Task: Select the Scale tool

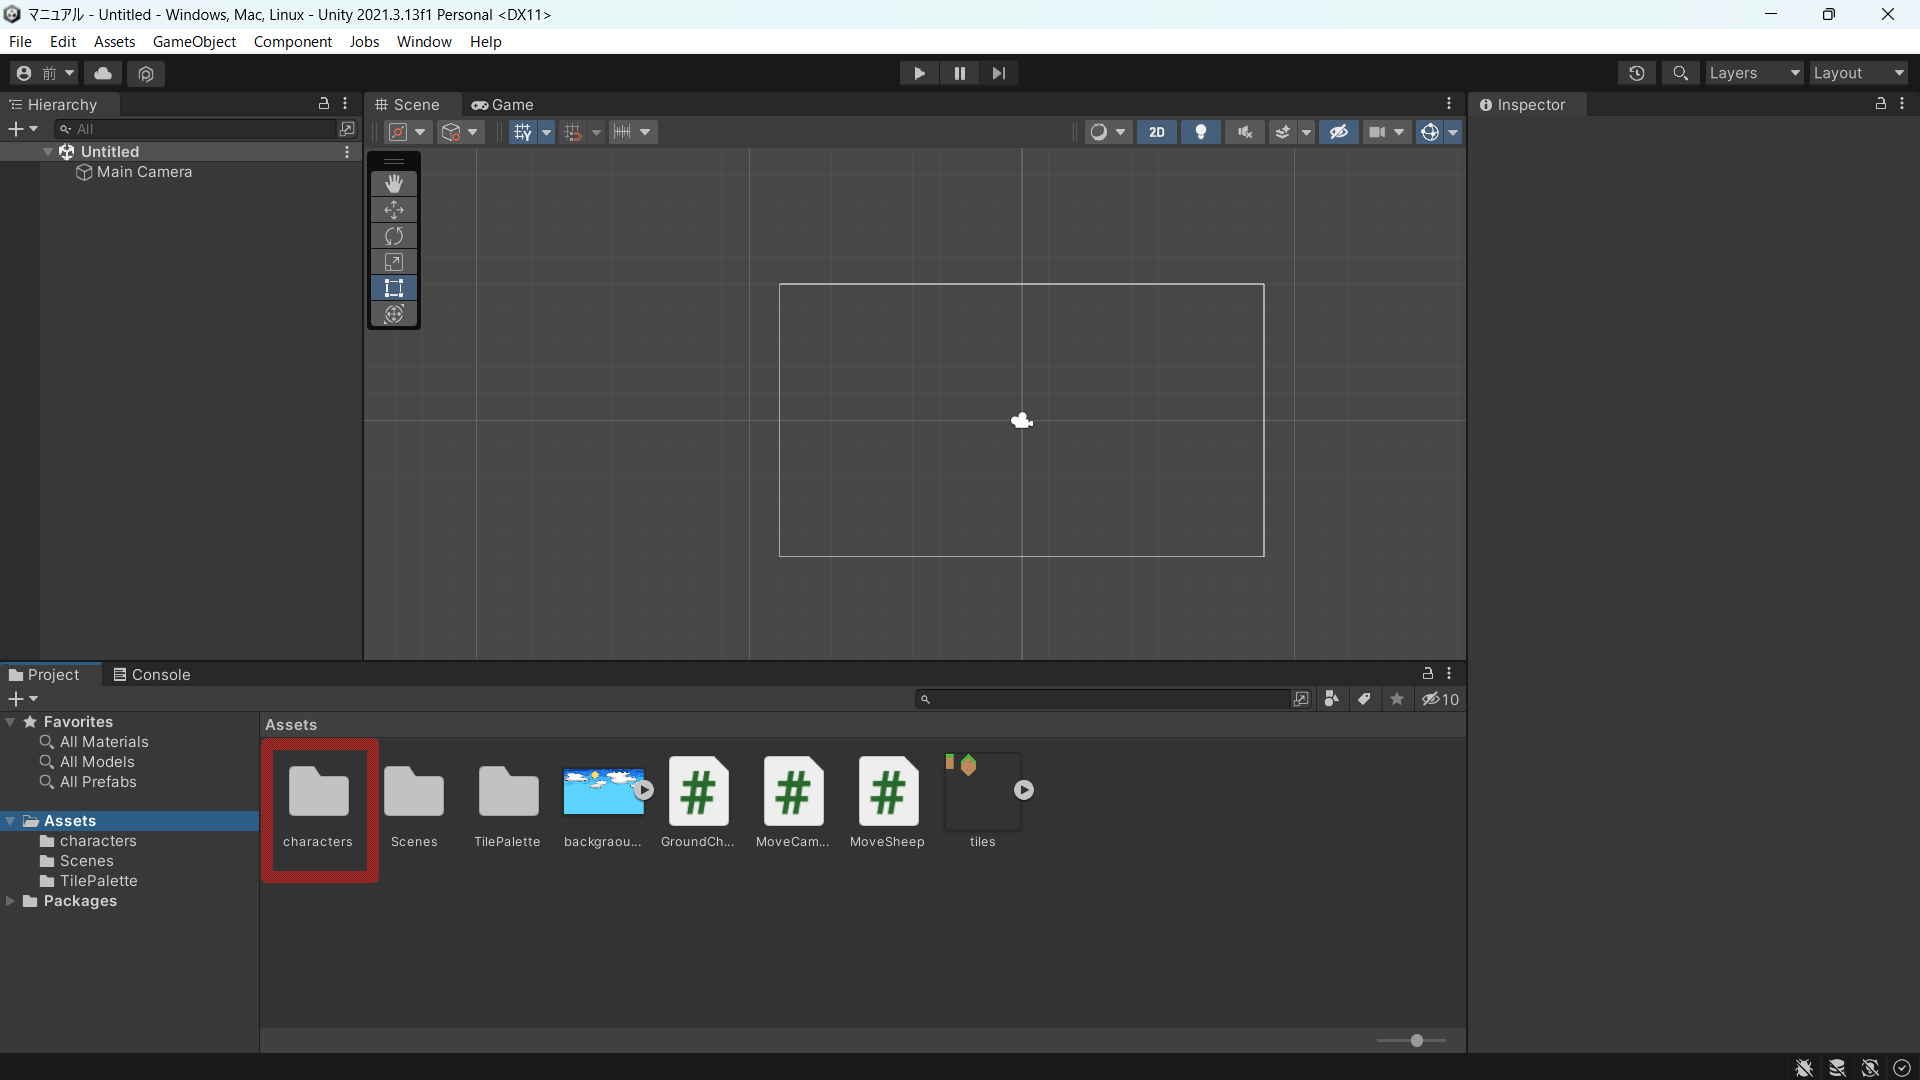Action: click(394, 262)
